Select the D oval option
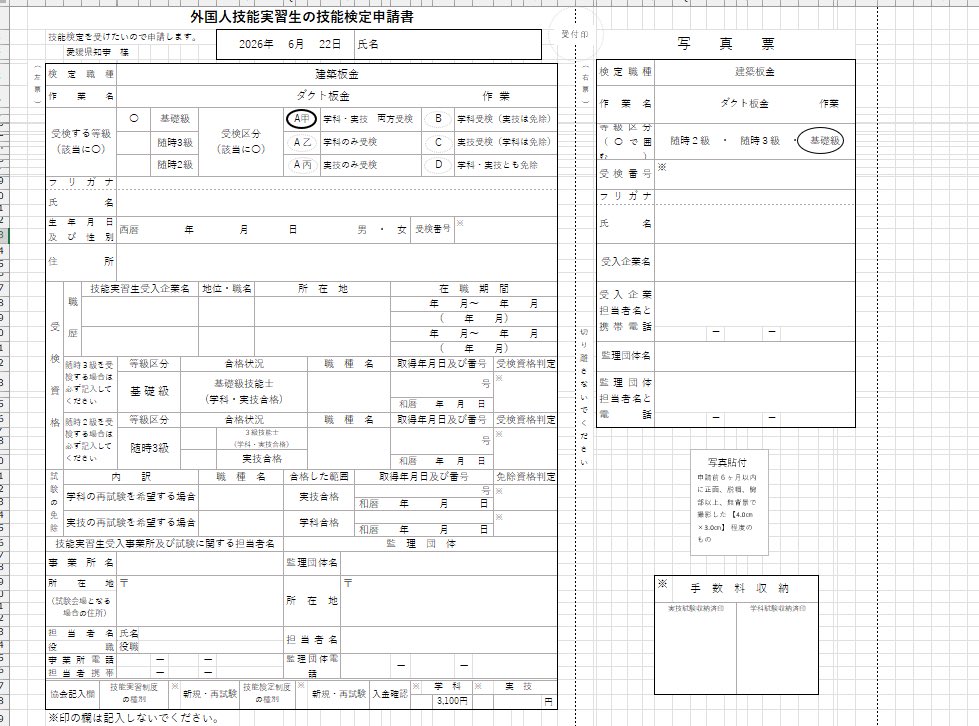This screenshot has height=726, width=979. click(438, 165)
